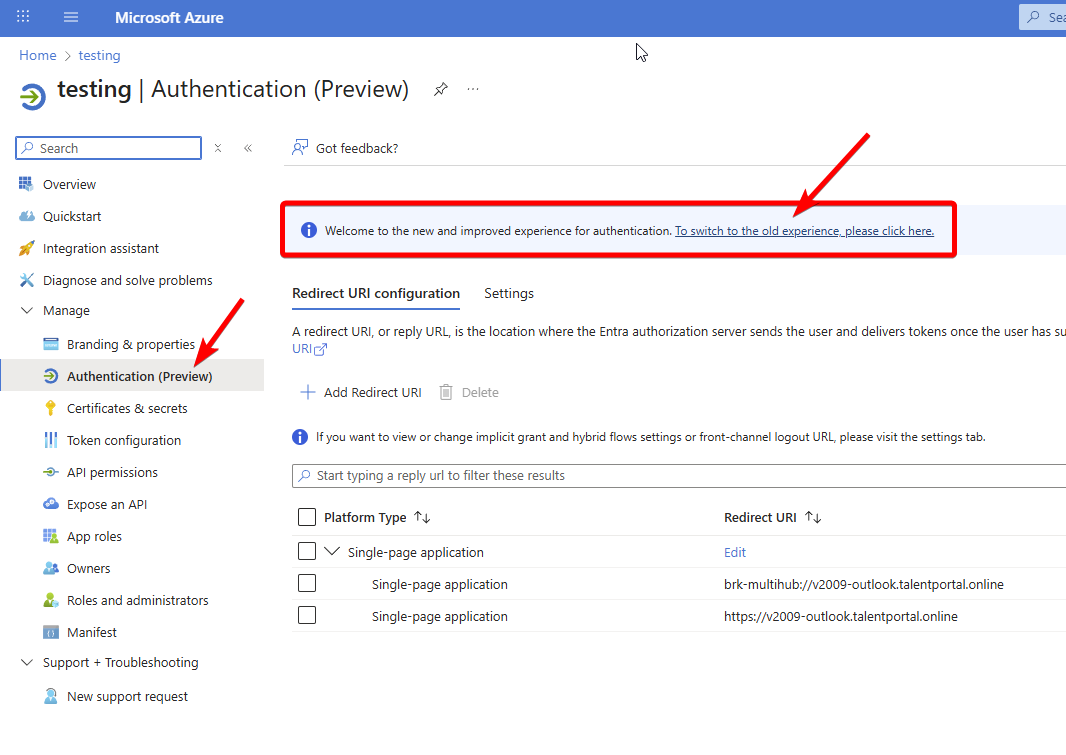Click the App roles icon

tap(51, 535)
